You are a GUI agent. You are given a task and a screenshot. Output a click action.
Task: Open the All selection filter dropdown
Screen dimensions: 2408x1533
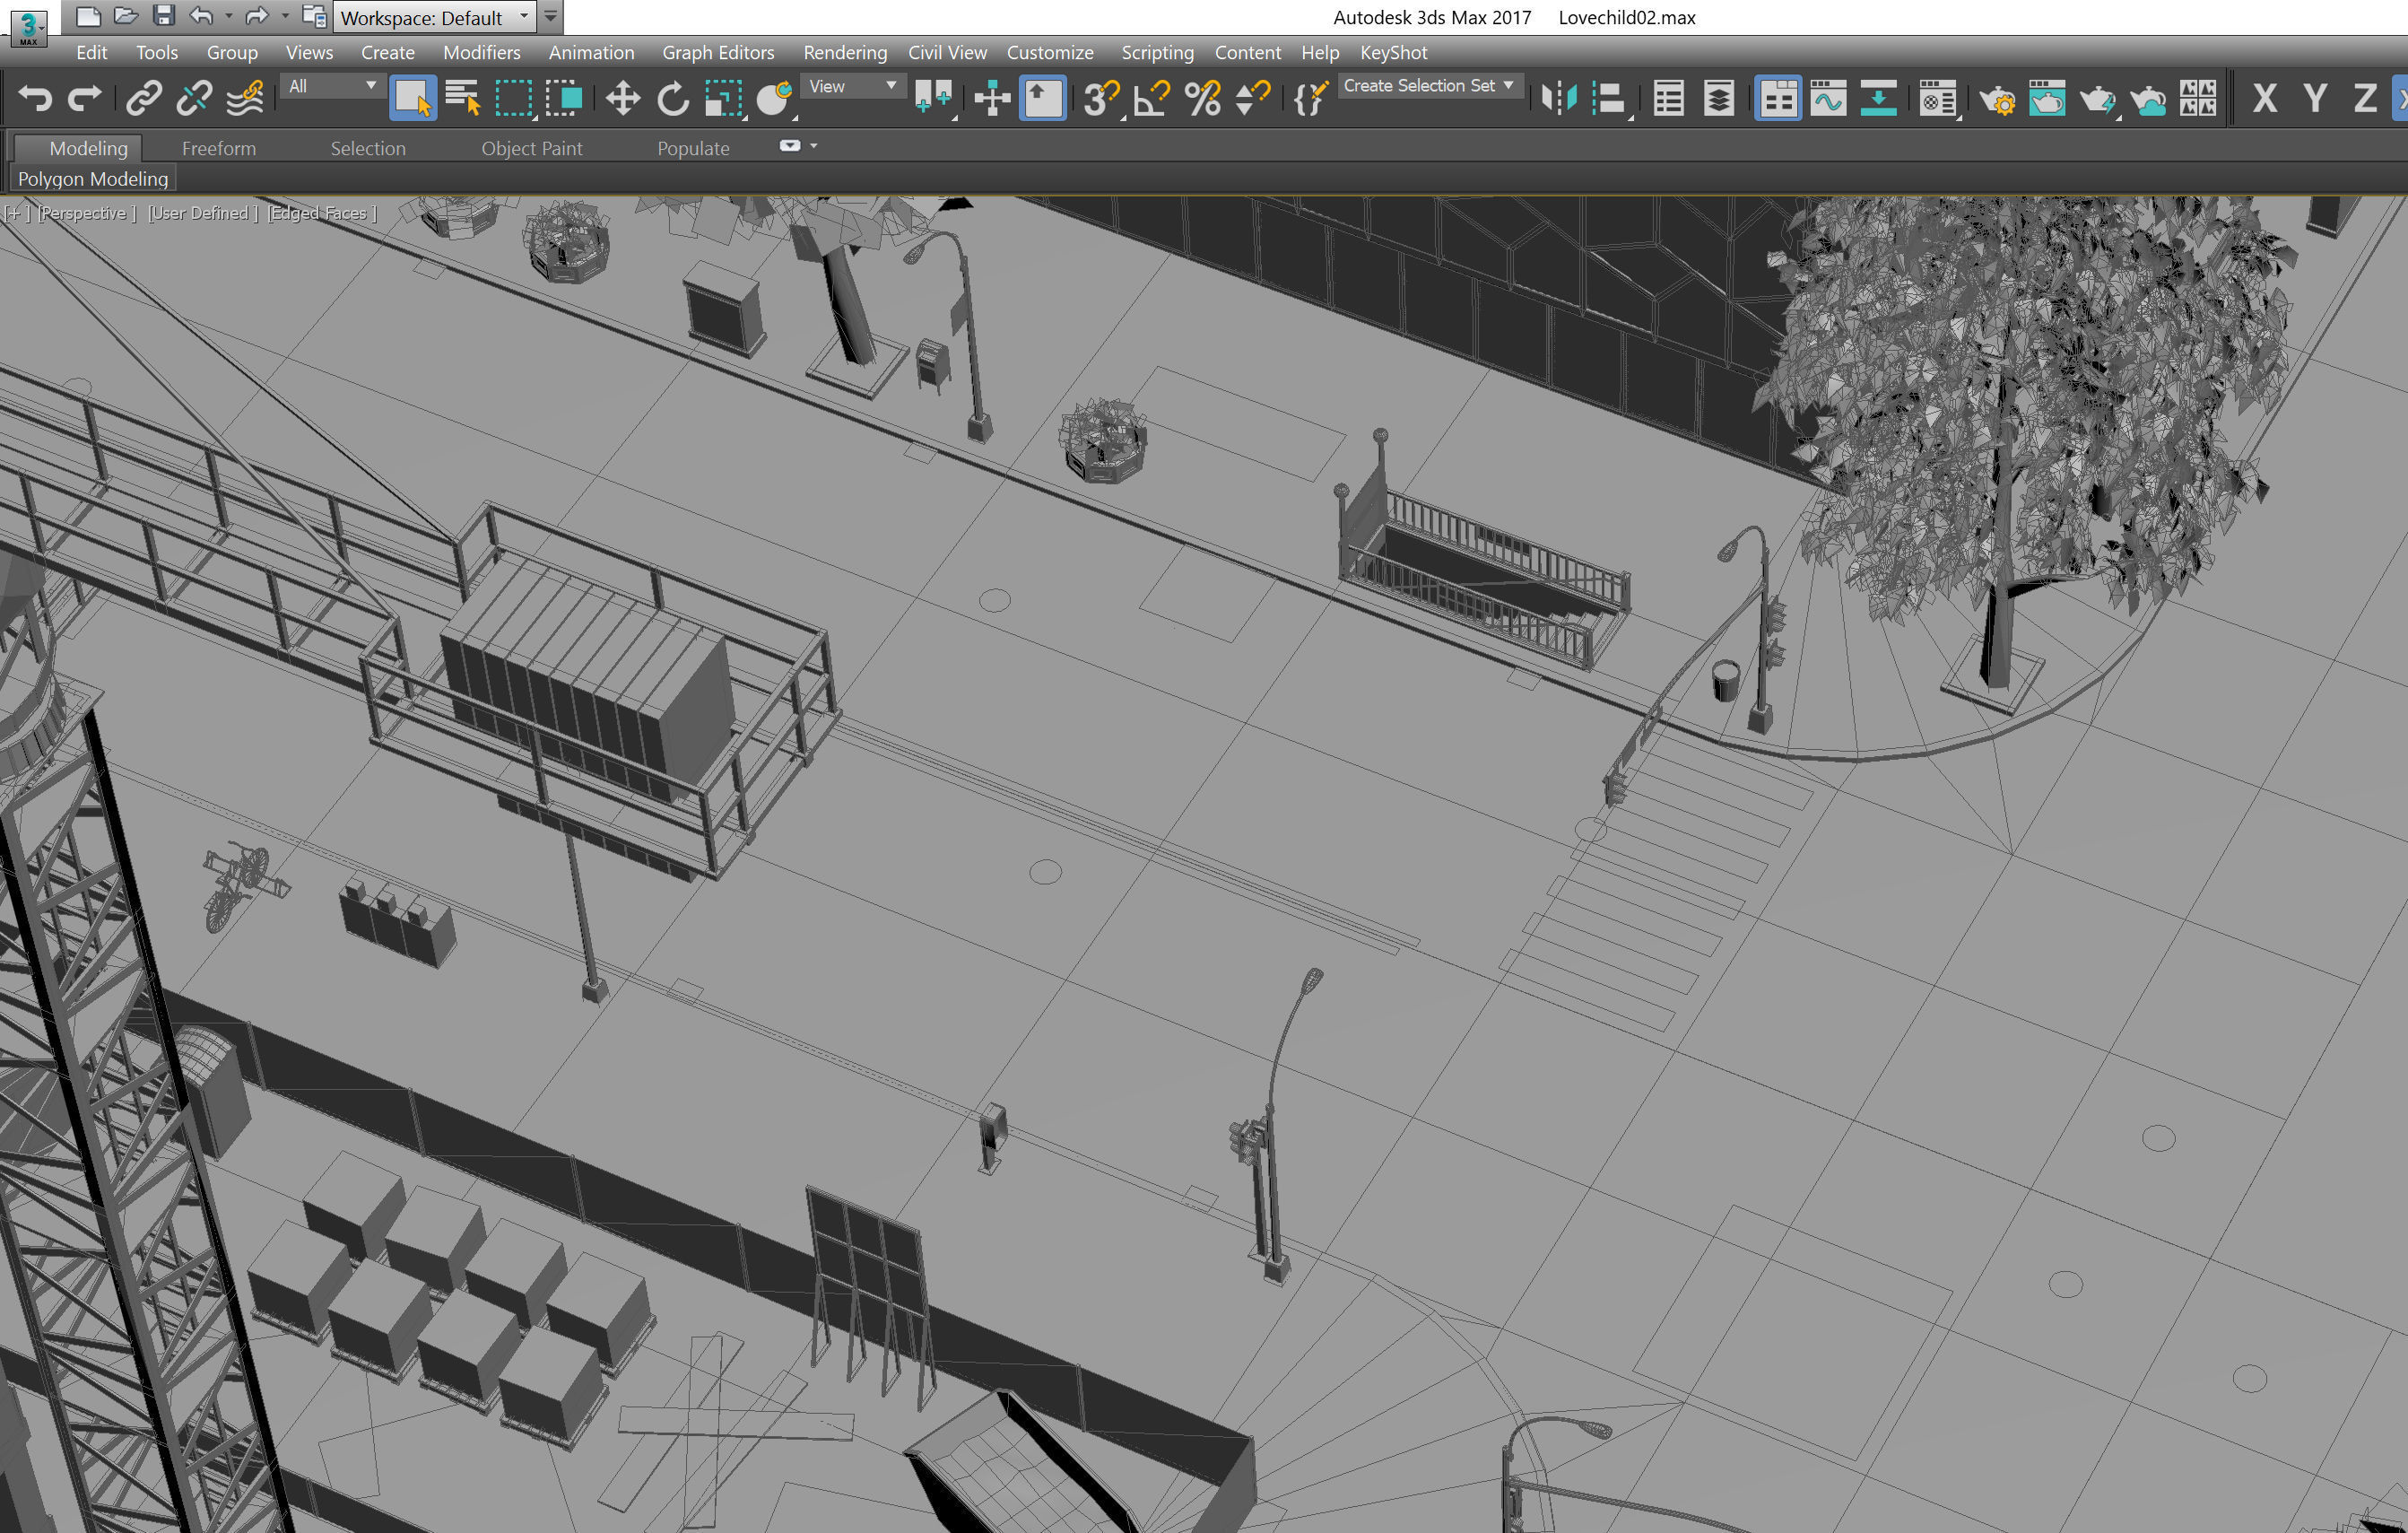pyautogui.click(x=332, y=87)
